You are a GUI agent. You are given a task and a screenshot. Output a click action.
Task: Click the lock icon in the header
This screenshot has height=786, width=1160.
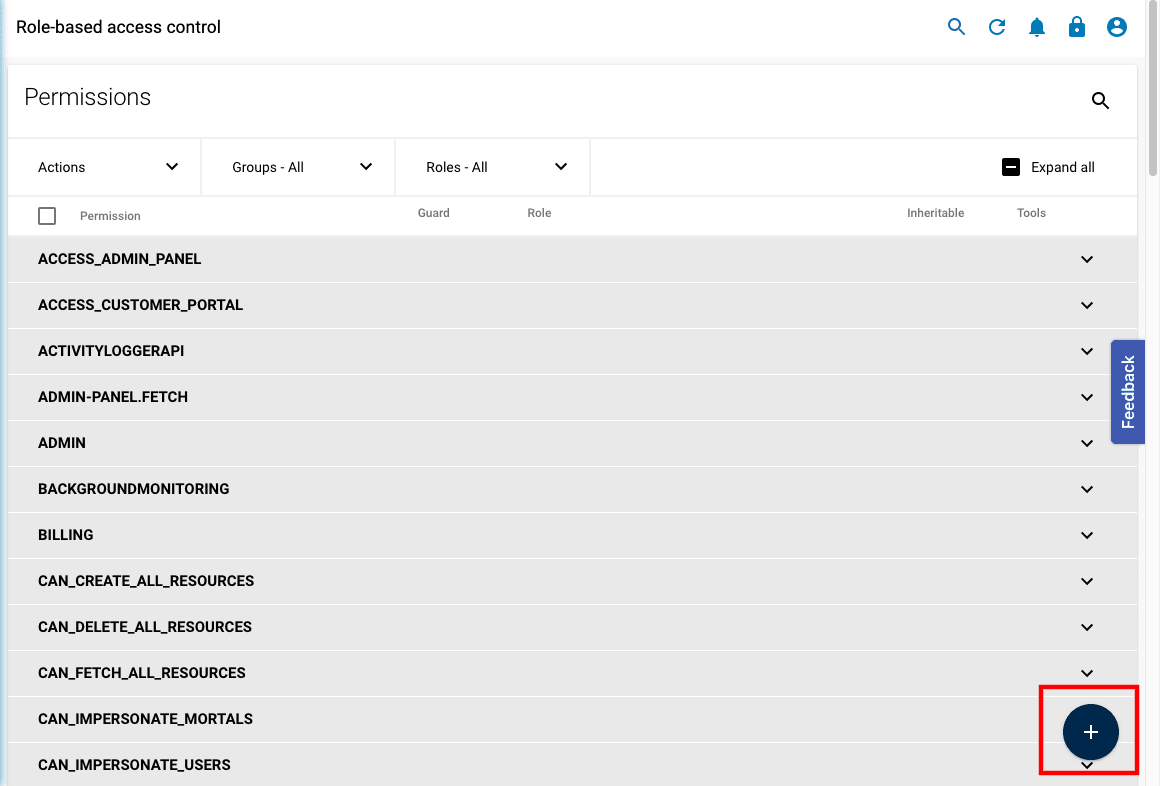(1076, 27)
